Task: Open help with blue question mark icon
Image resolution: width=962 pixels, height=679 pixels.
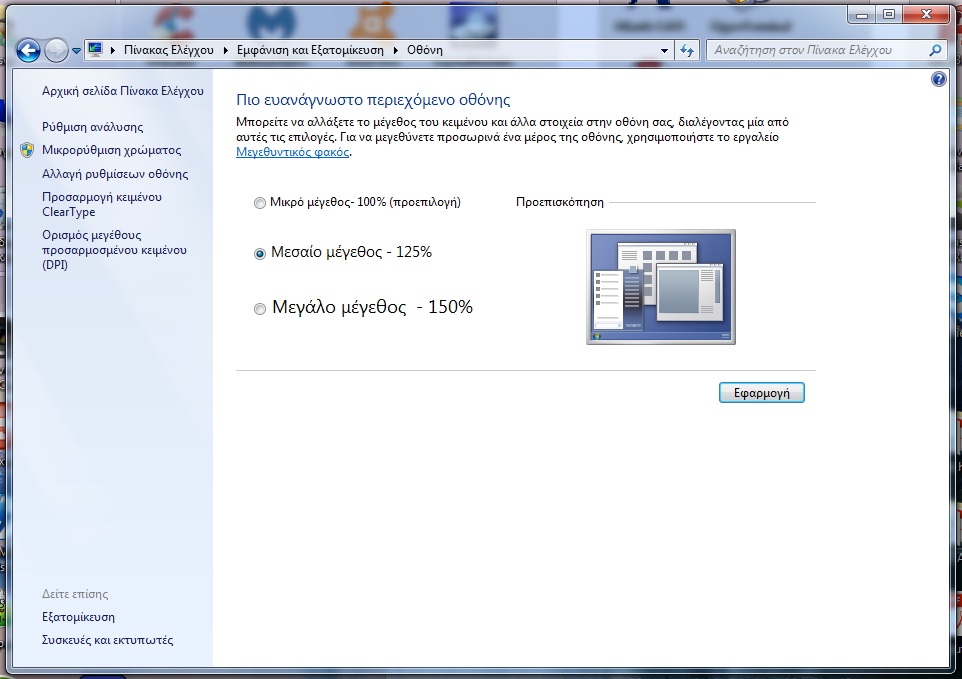Action: pyautogui.click(x=939, y=79)
